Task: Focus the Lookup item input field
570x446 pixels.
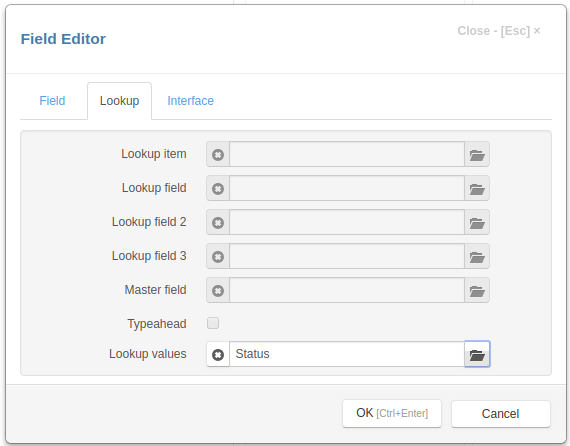Action: coord(347,154)
